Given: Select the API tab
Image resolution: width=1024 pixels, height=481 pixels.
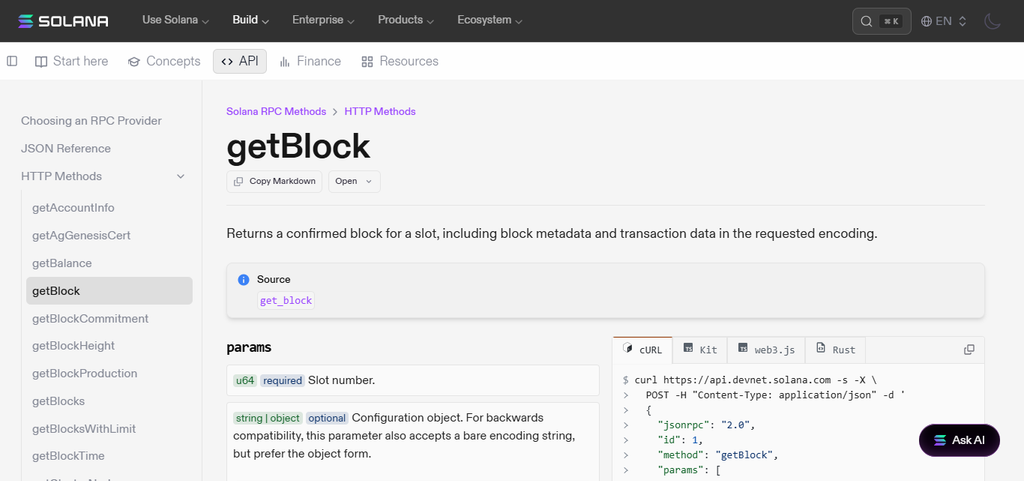Looking at the screenshot, I should point(240,61).
